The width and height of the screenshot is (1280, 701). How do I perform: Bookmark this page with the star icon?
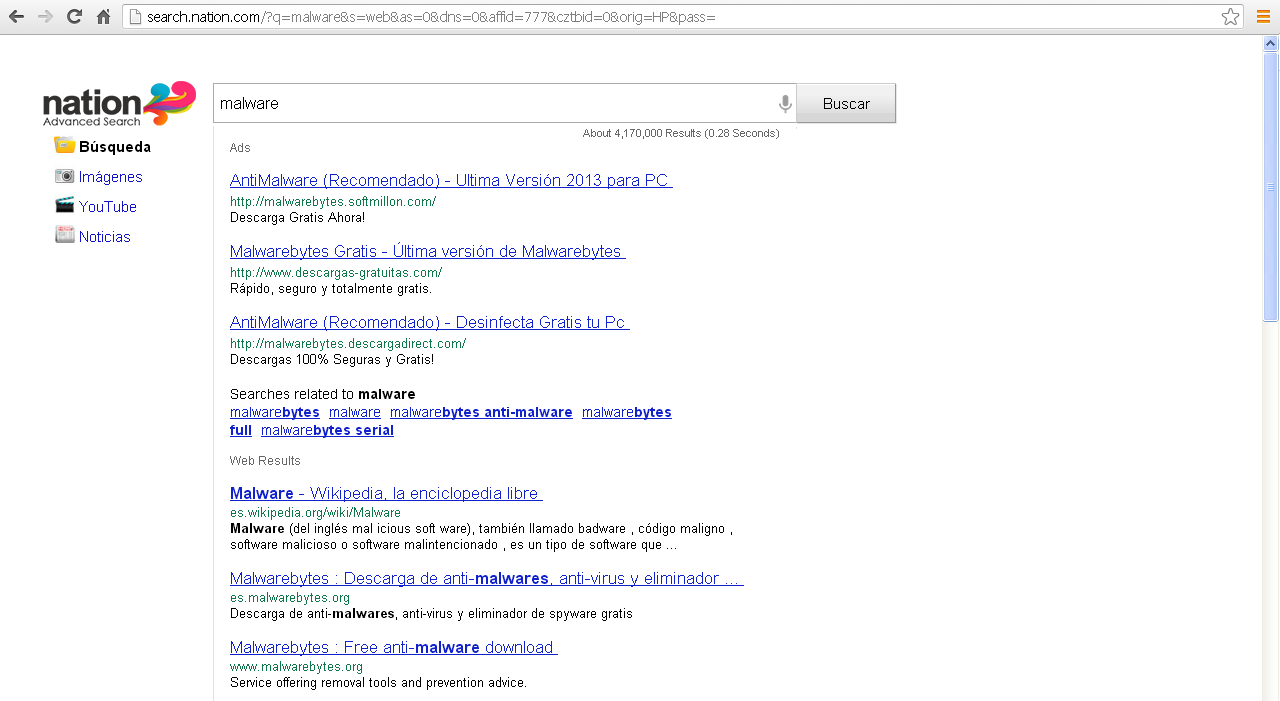pyautogui.click(x=1230, y=17)
